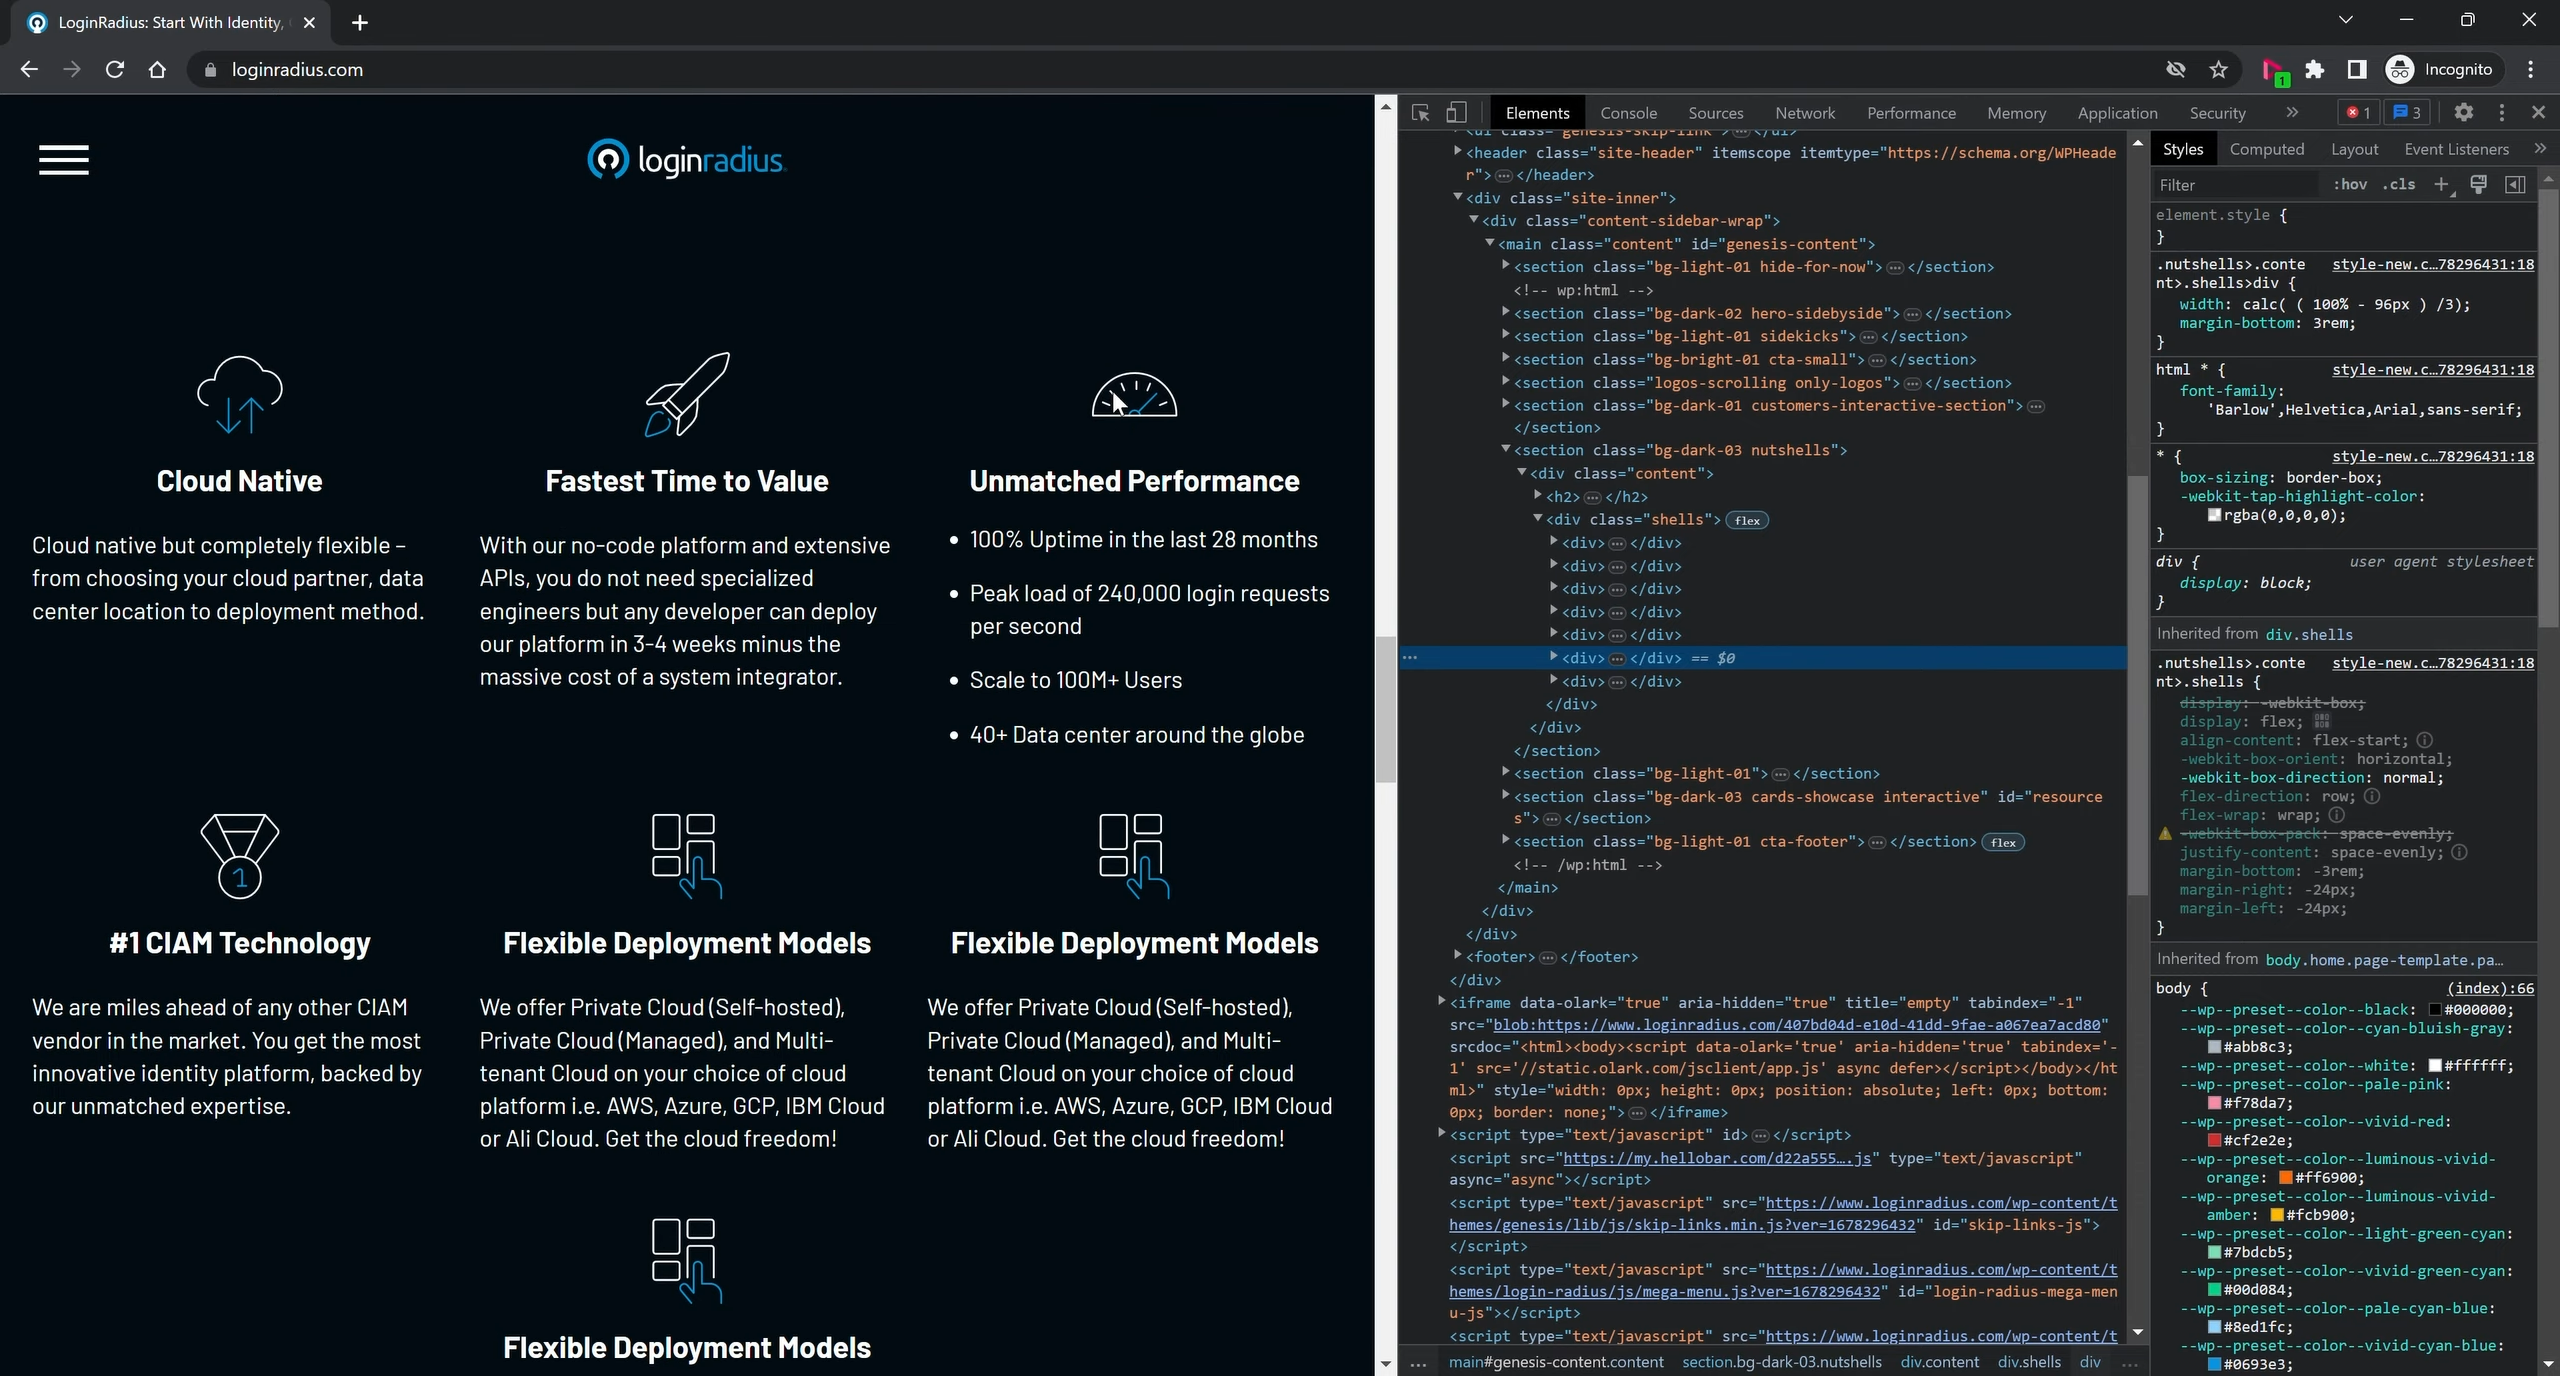Open the flexbox editor icon next to display: flex
Image resolution: width=2560 pixels, height=1376 pixels.
pyautogui.click(x=2322, y=721)
